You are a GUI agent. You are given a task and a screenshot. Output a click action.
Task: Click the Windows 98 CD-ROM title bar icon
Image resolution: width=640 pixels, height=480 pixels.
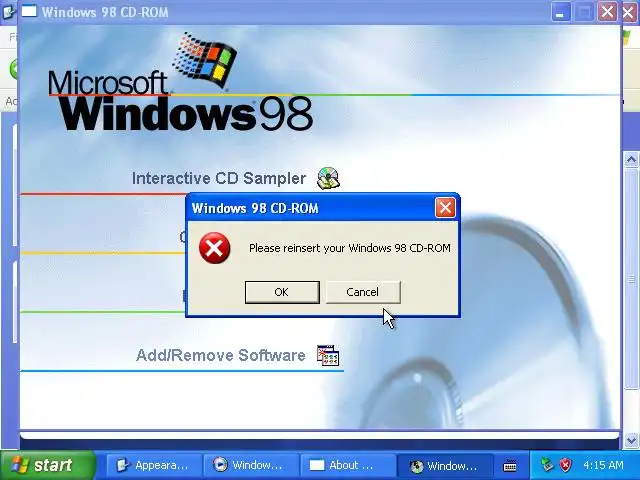(29, 11)
